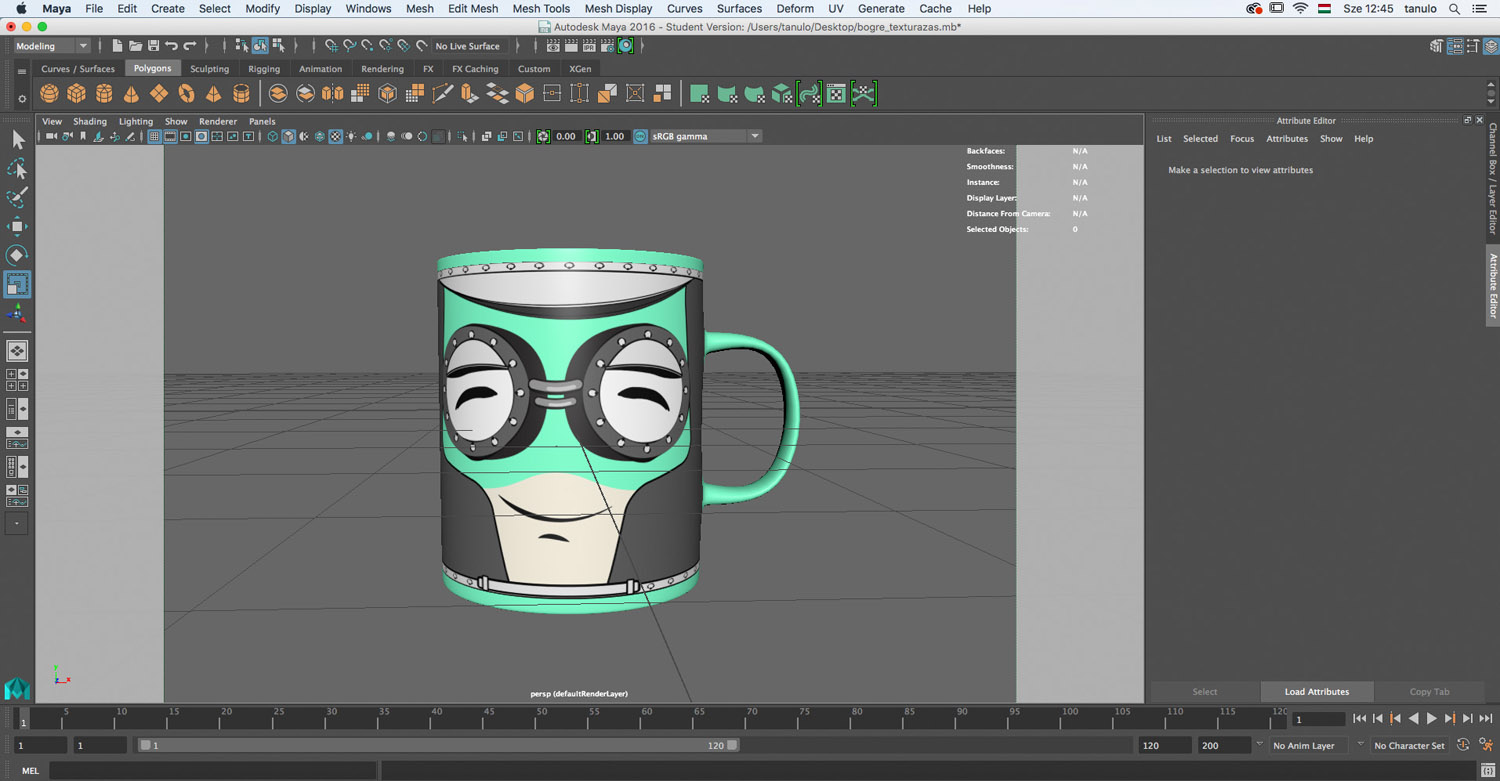Open the Script Editor icon
1500x781 pixels.
(1488, 771)
